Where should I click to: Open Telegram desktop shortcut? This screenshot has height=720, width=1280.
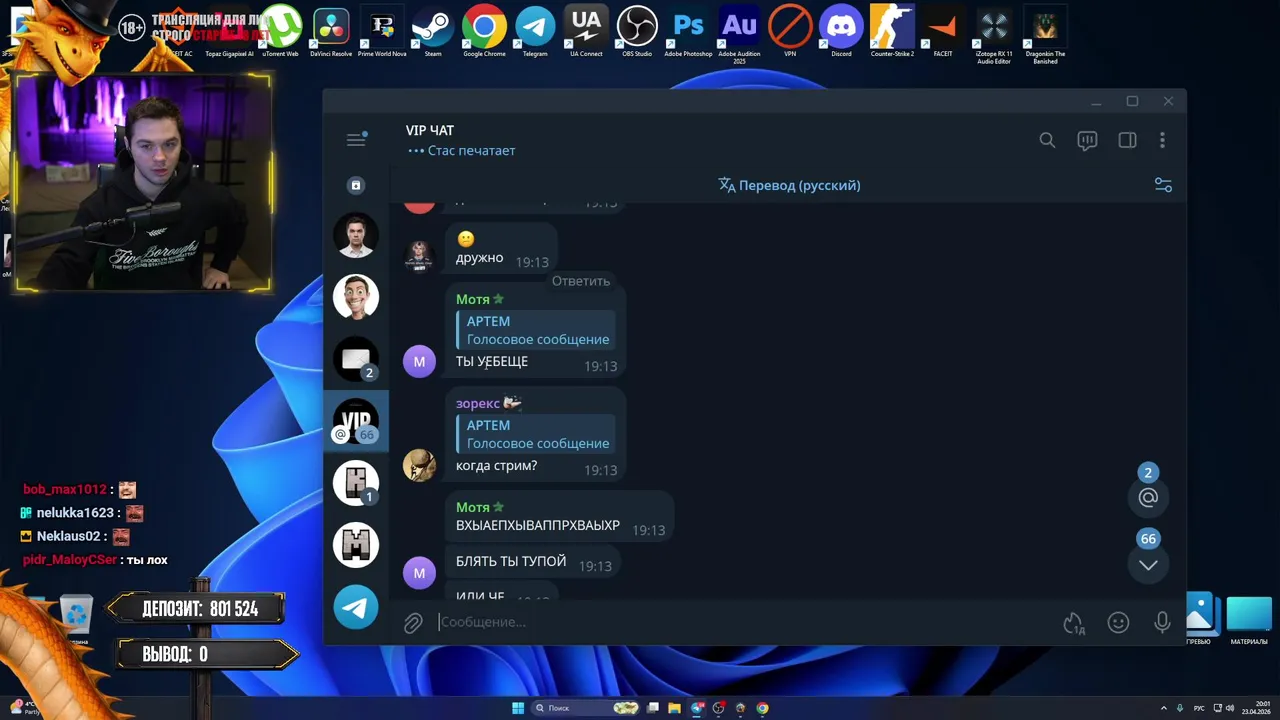tap(535, 31)
